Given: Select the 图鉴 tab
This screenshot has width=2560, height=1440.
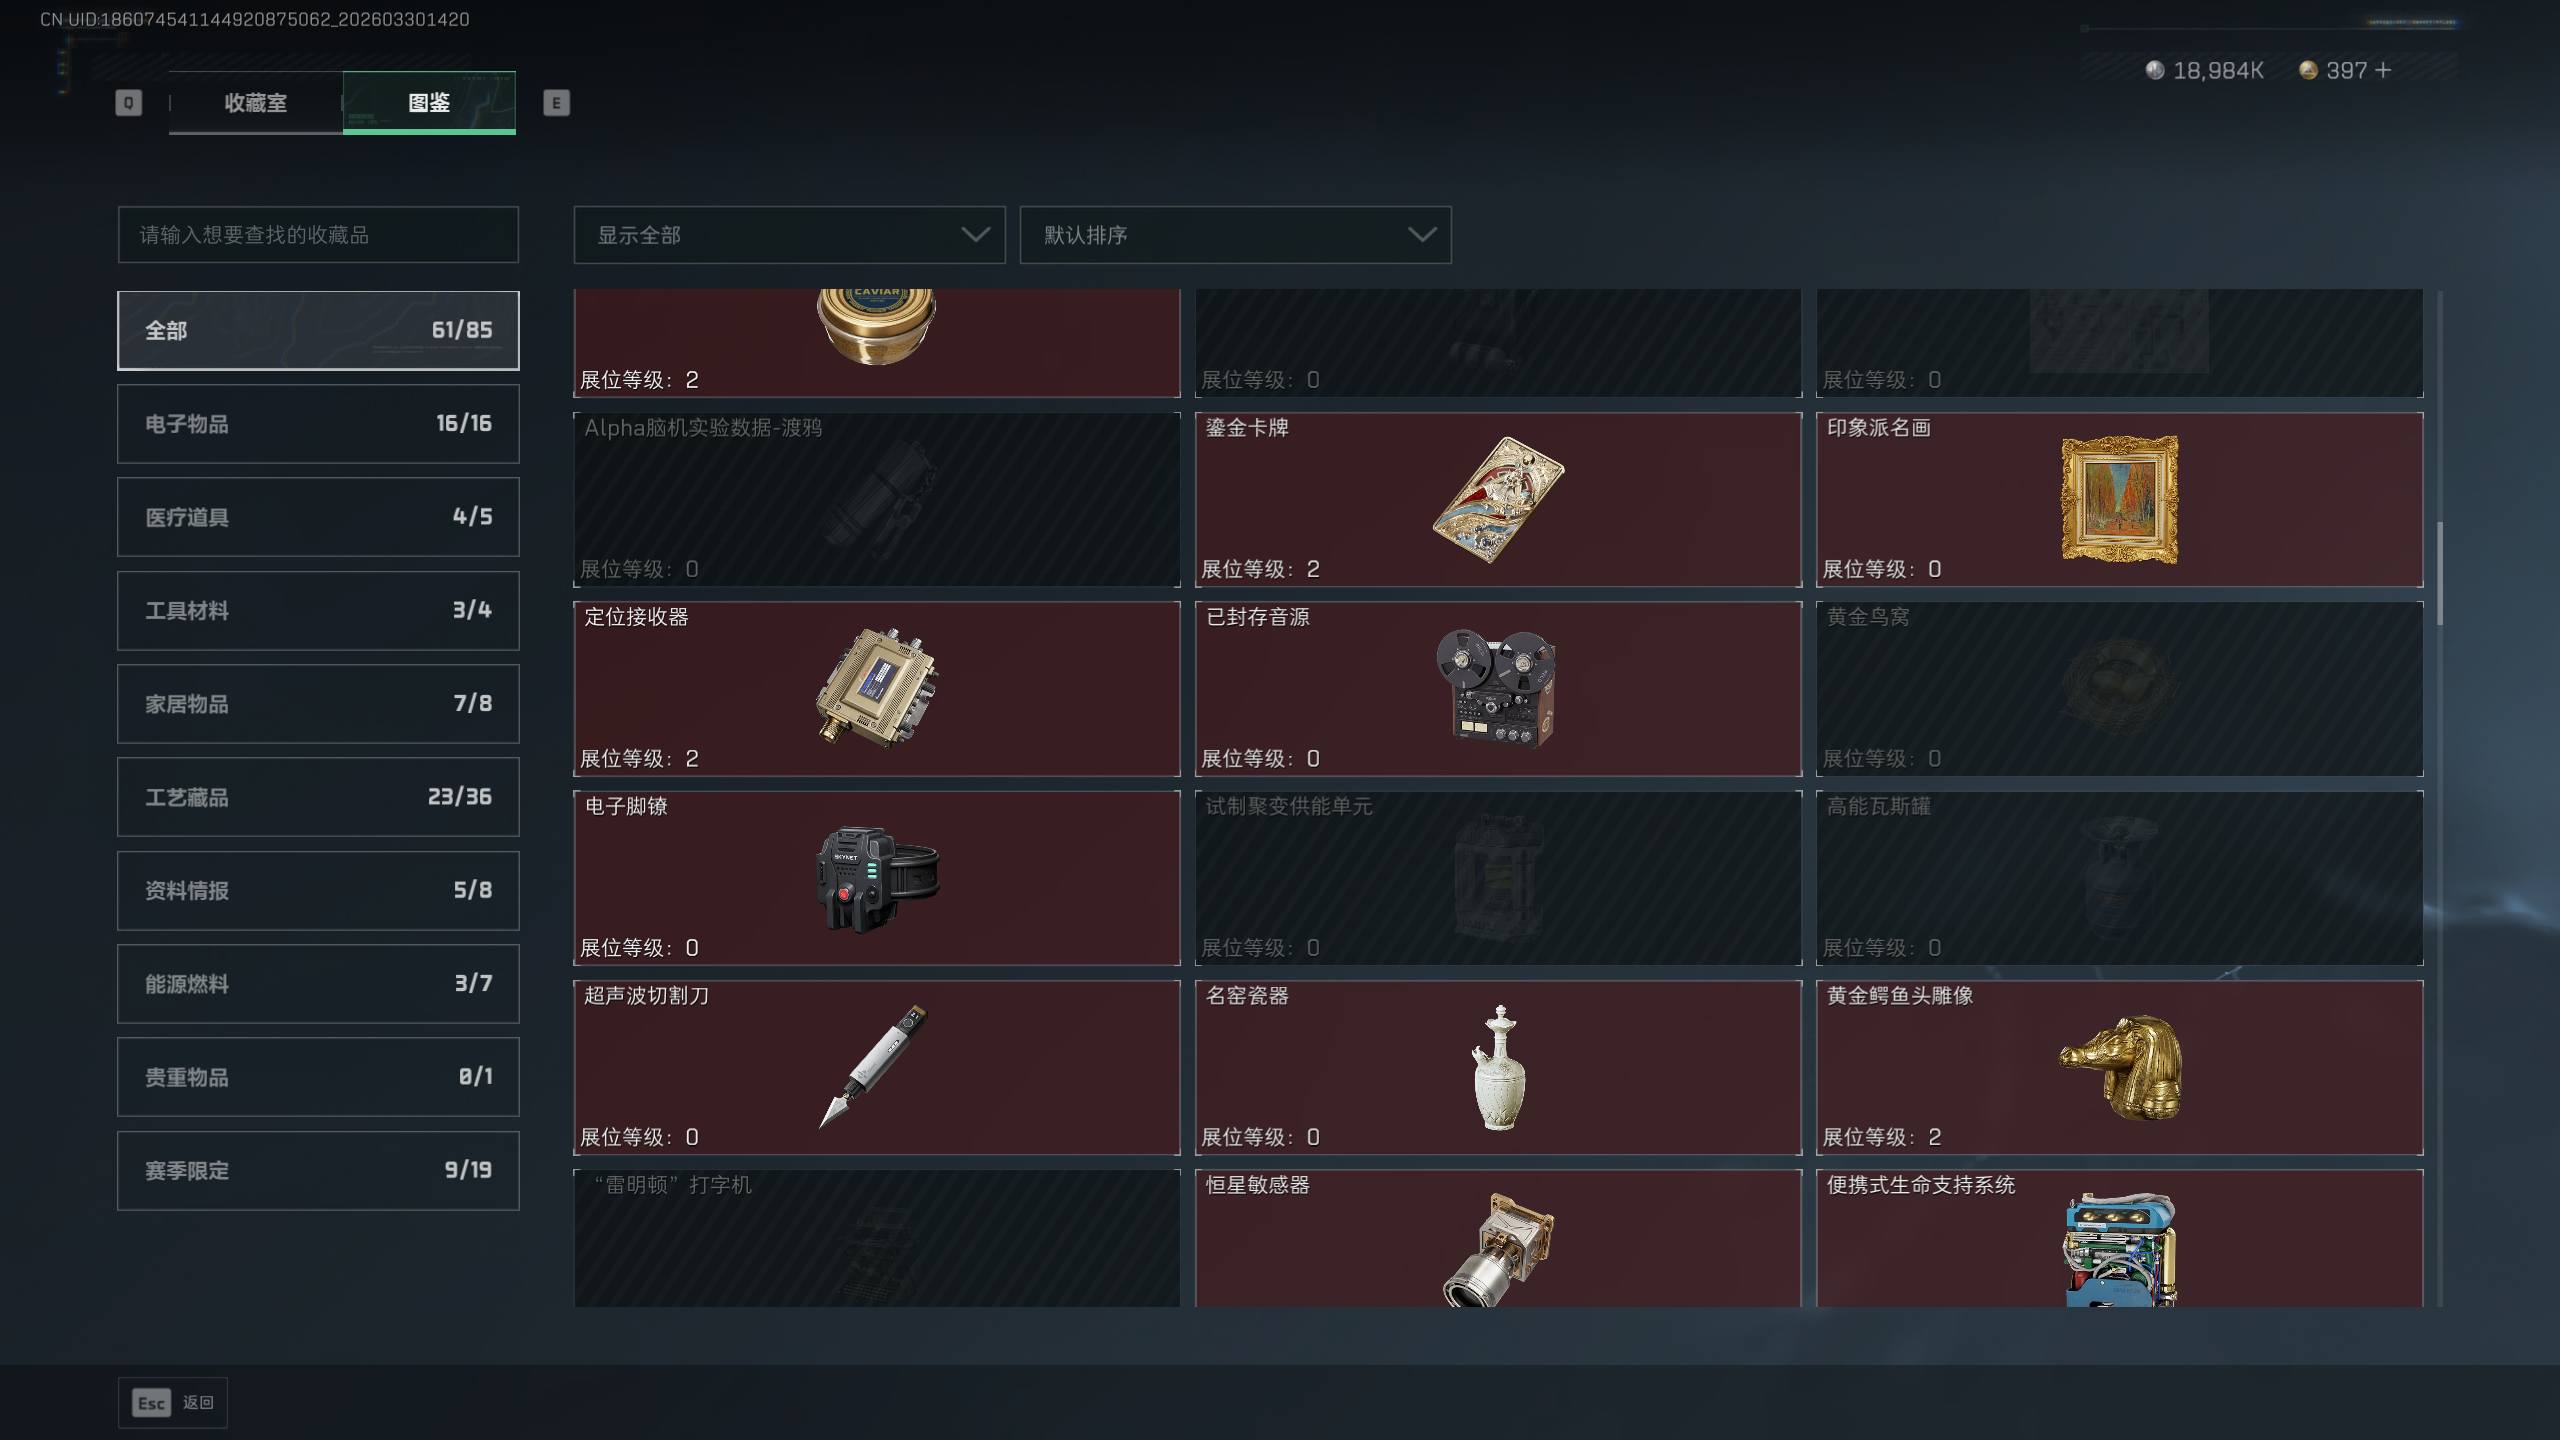Looking at the screenshot, I should point(429,102).
